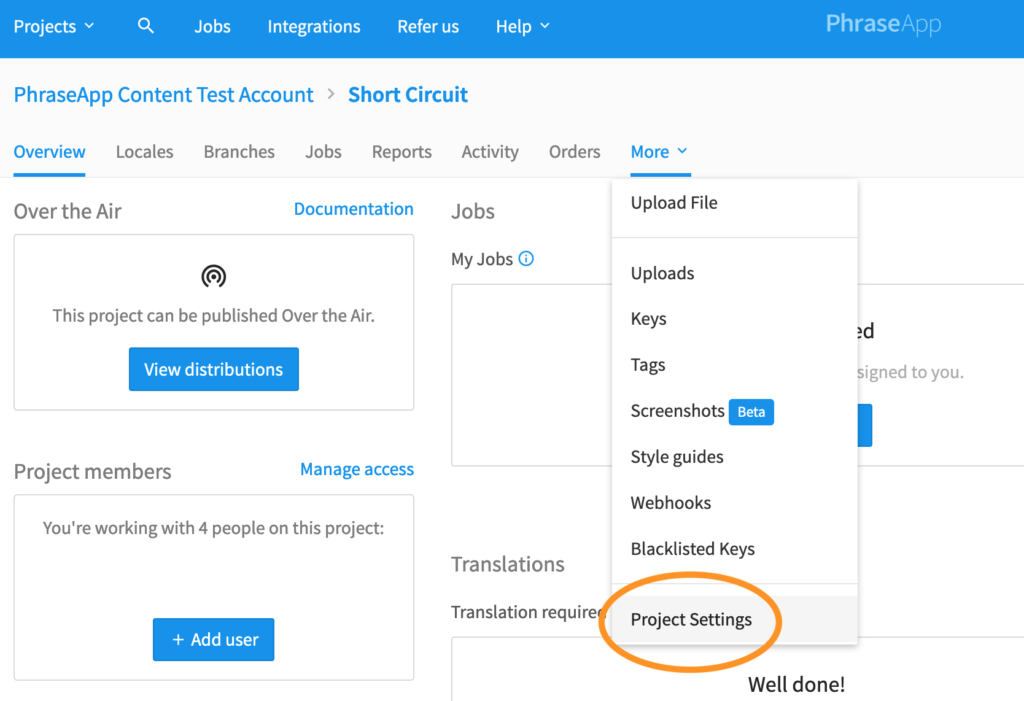Collapse the More dropdown tab
Image resolution: width=1024 pixels, height=701 pixels.
pyautogui.click(x=660, y=152)
